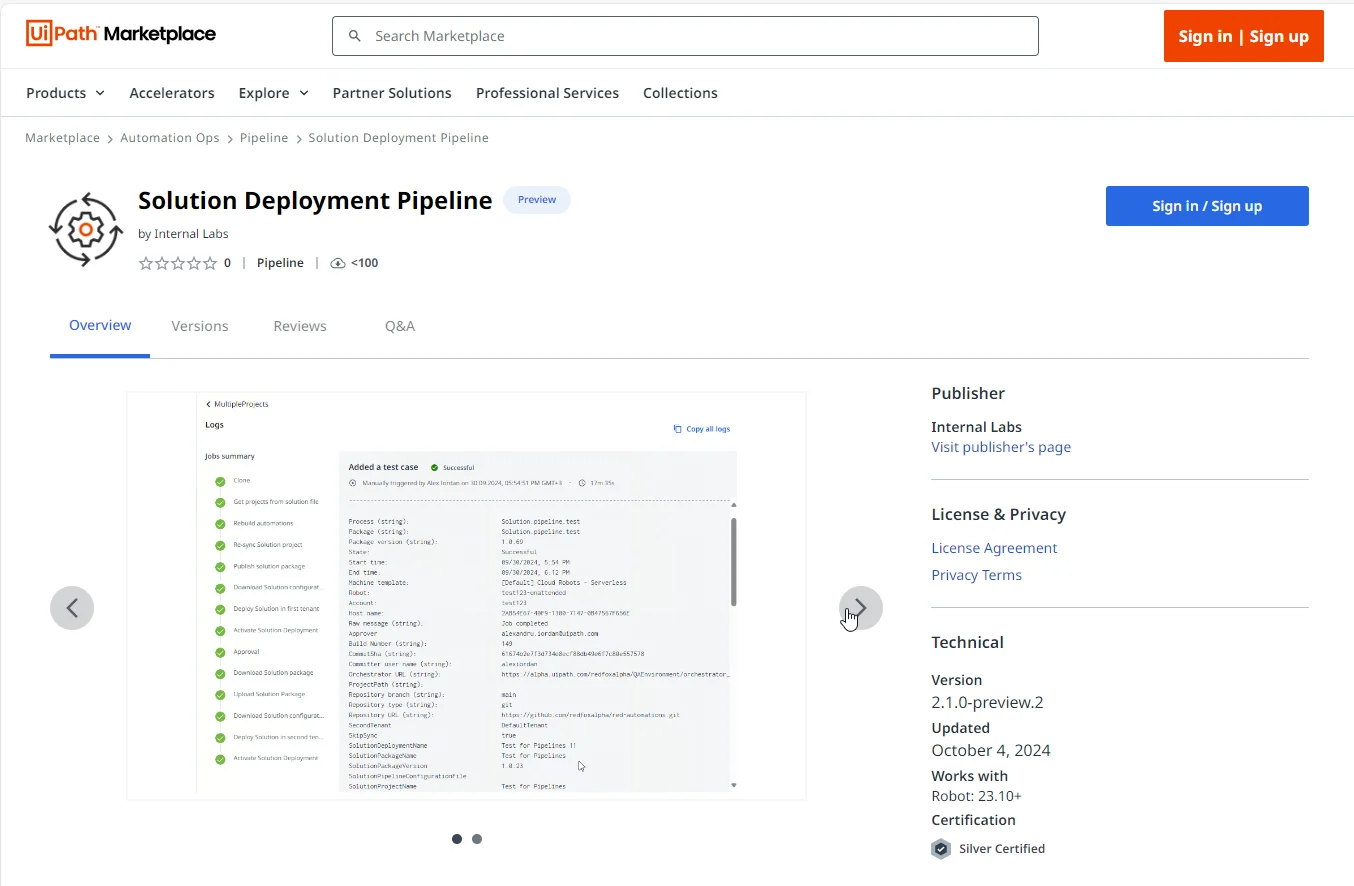This screenshot has width=1354, height=886.
Task: Click the Silver Certified badge icon
Action: [x=940, y=848]
